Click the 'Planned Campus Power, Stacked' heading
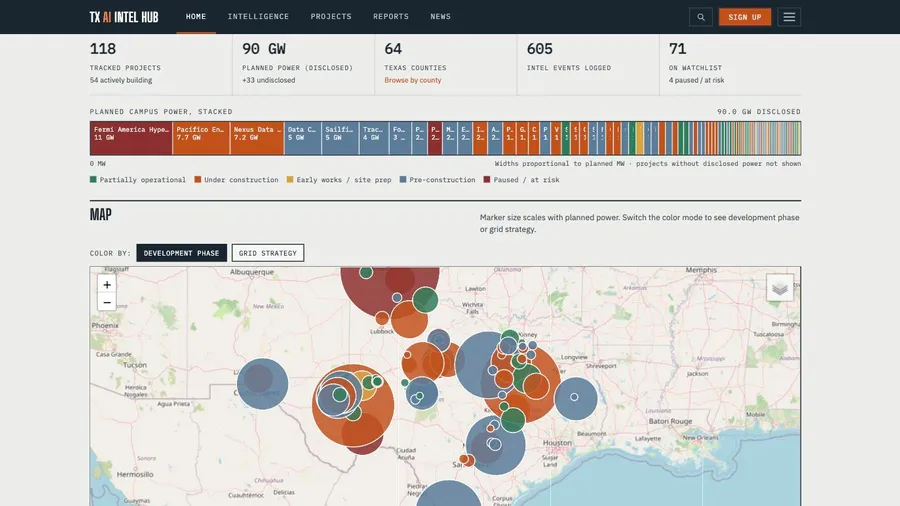 (161, 112)
